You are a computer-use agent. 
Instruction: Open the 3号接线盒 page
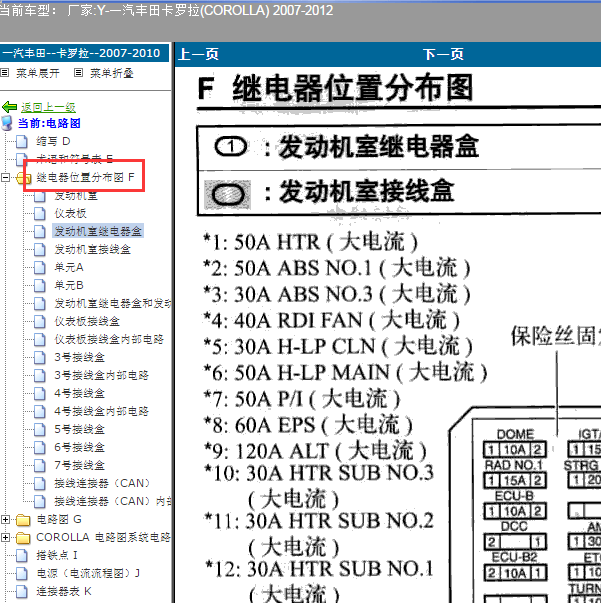pos(80,357)
